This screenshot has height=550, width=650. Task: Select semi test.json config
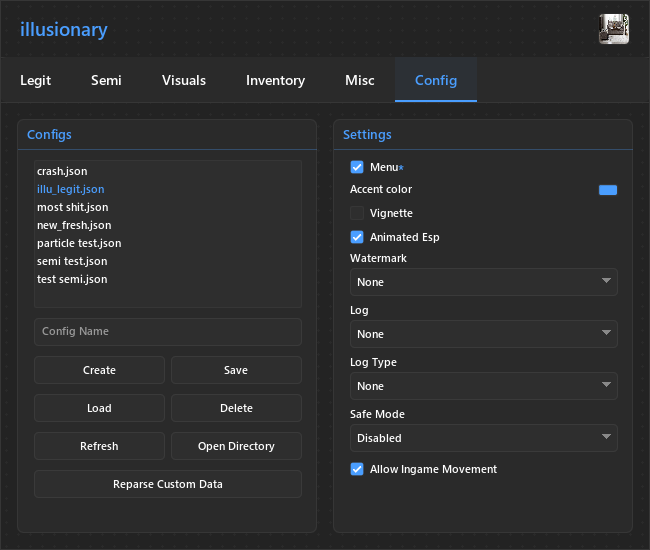[x=167, y=261]
